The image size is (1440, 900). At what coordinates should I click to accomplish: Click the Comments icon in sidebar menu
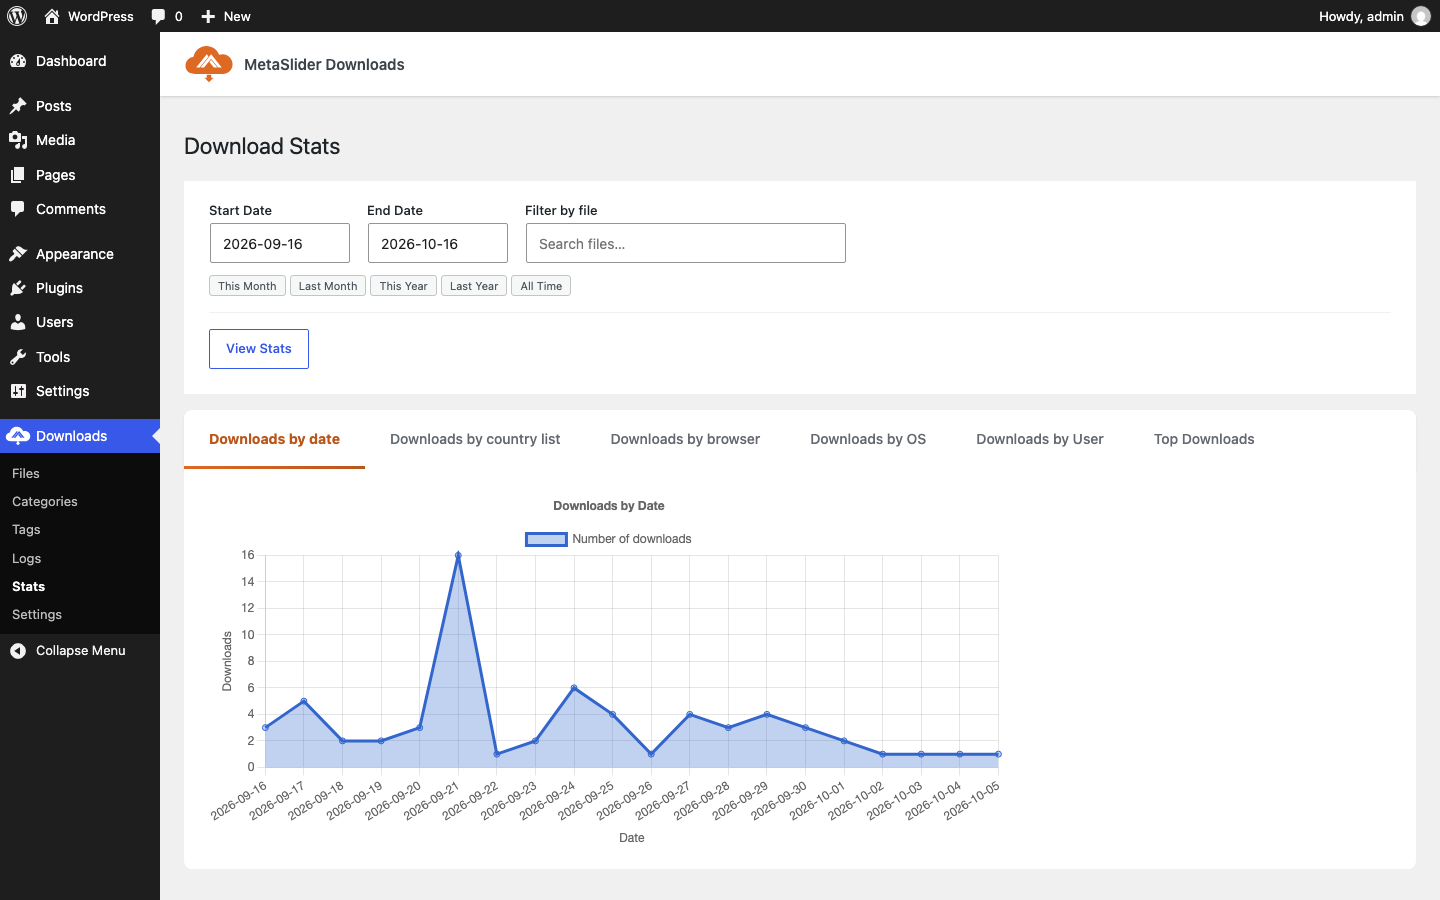click(18, 209)
